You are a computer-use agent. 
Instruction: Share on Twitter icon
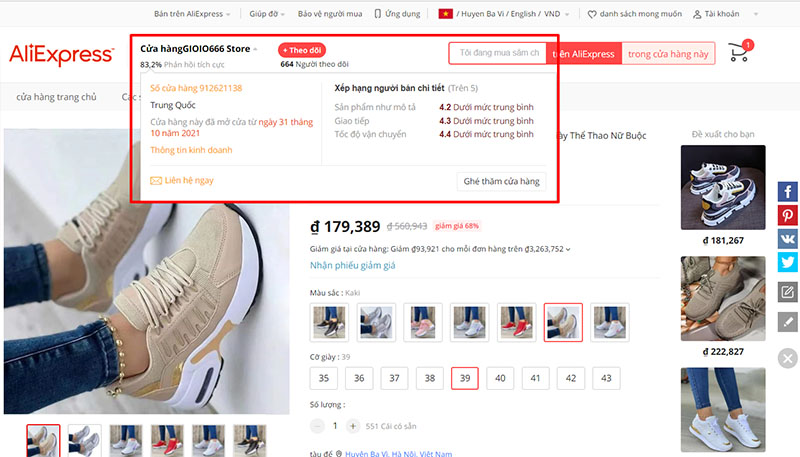click(787, 262)
